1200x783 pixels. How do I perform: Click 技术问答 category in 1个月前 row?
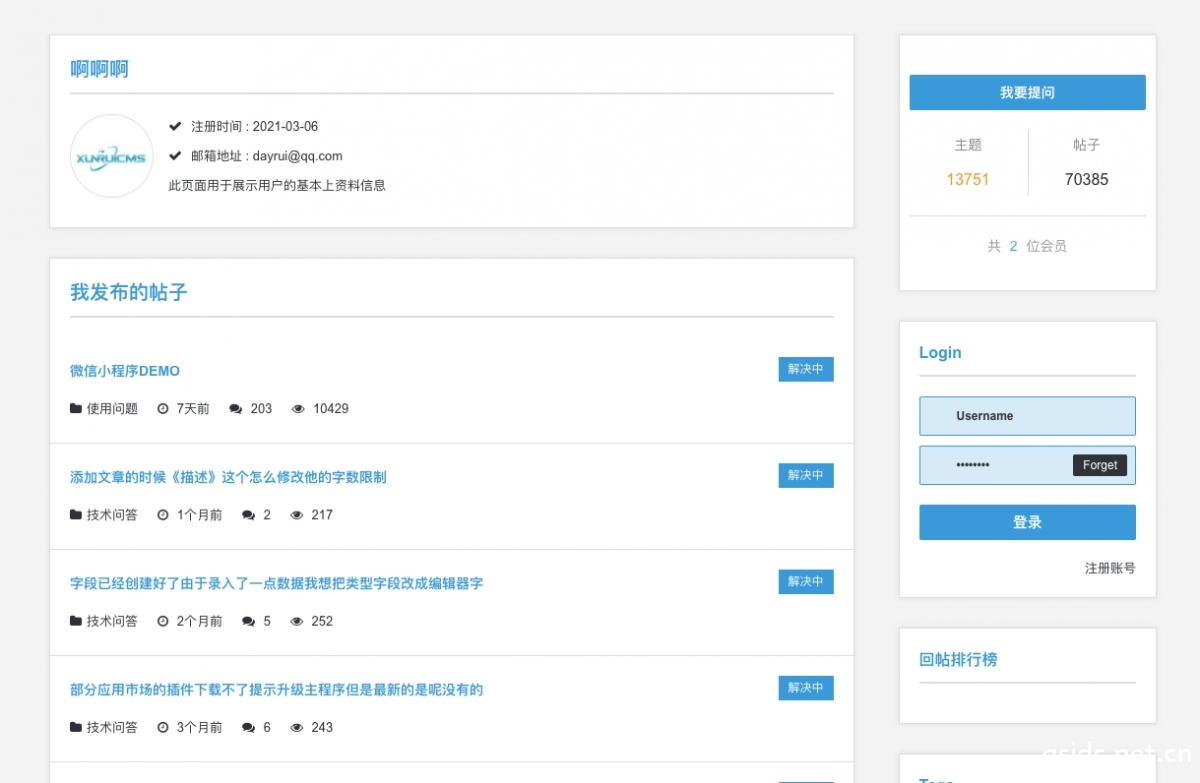click(x=112, y=515)
